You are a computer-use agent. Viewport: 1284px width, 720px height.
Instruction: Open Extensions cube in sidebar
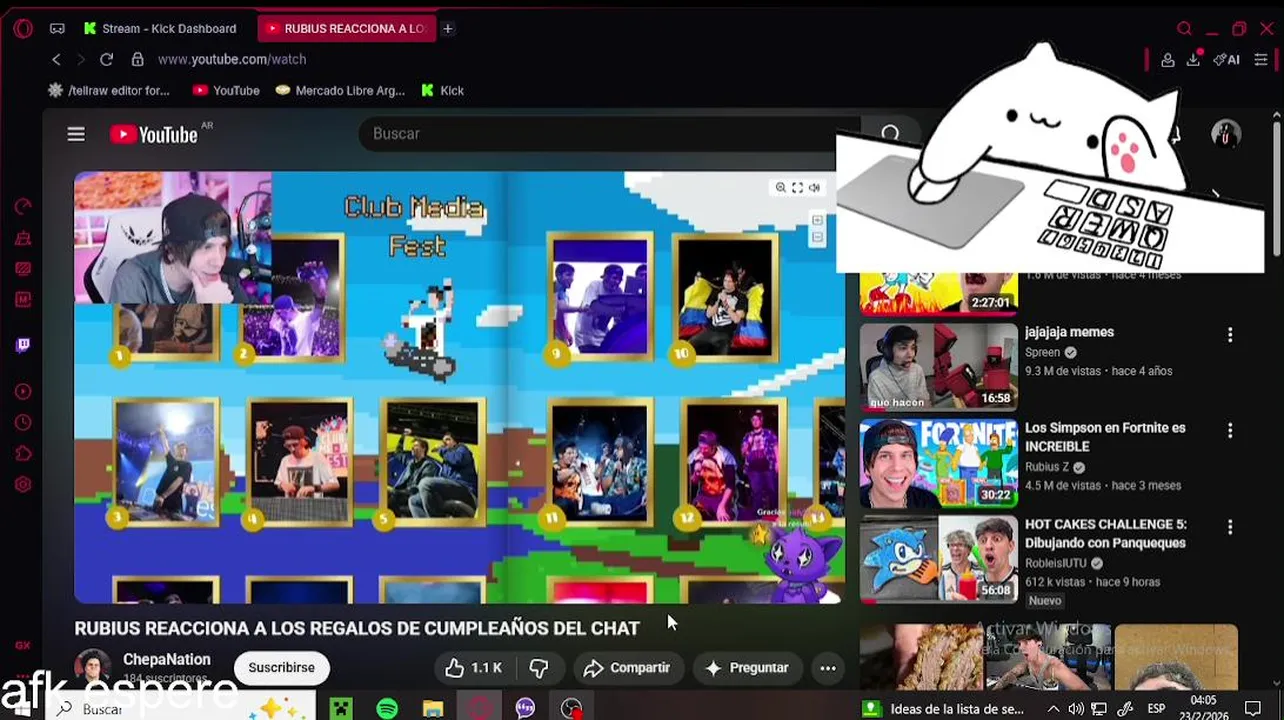coord(23,454)
